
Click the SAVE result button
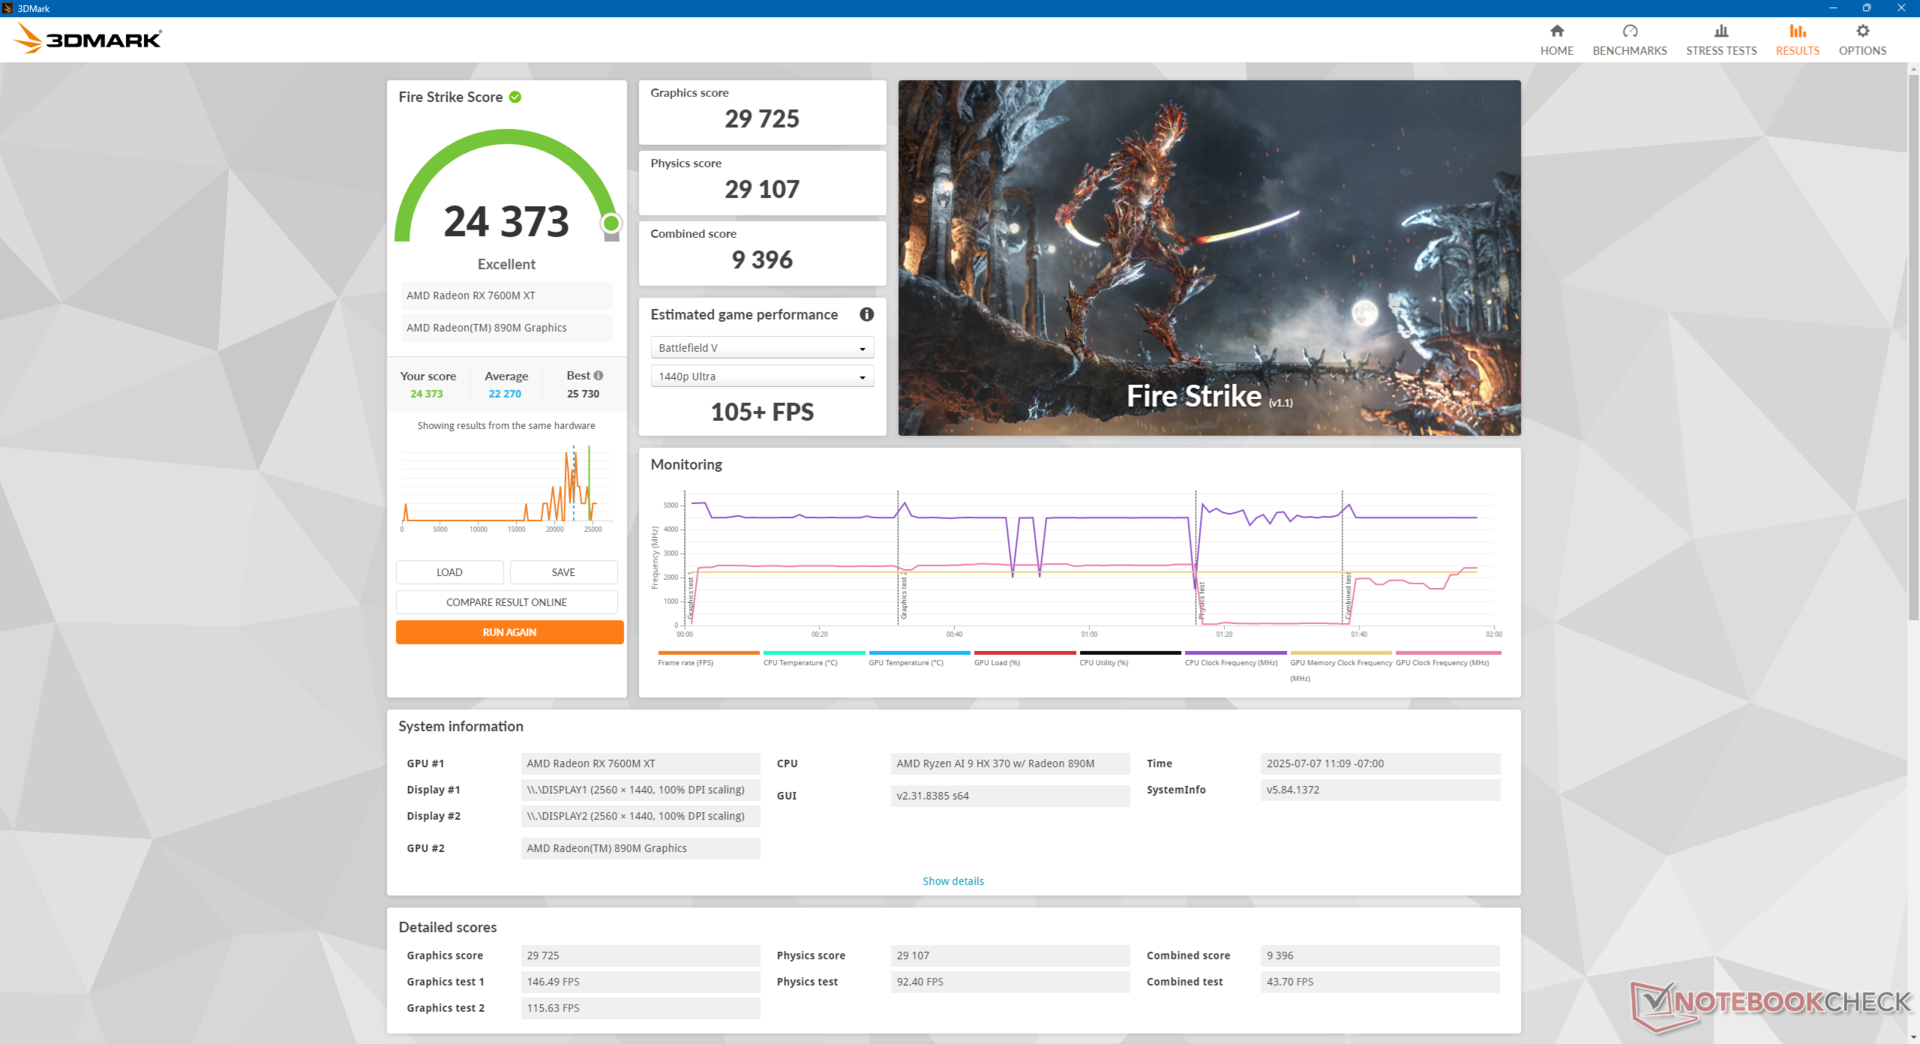pyautogui.click(x=563, y=572)
